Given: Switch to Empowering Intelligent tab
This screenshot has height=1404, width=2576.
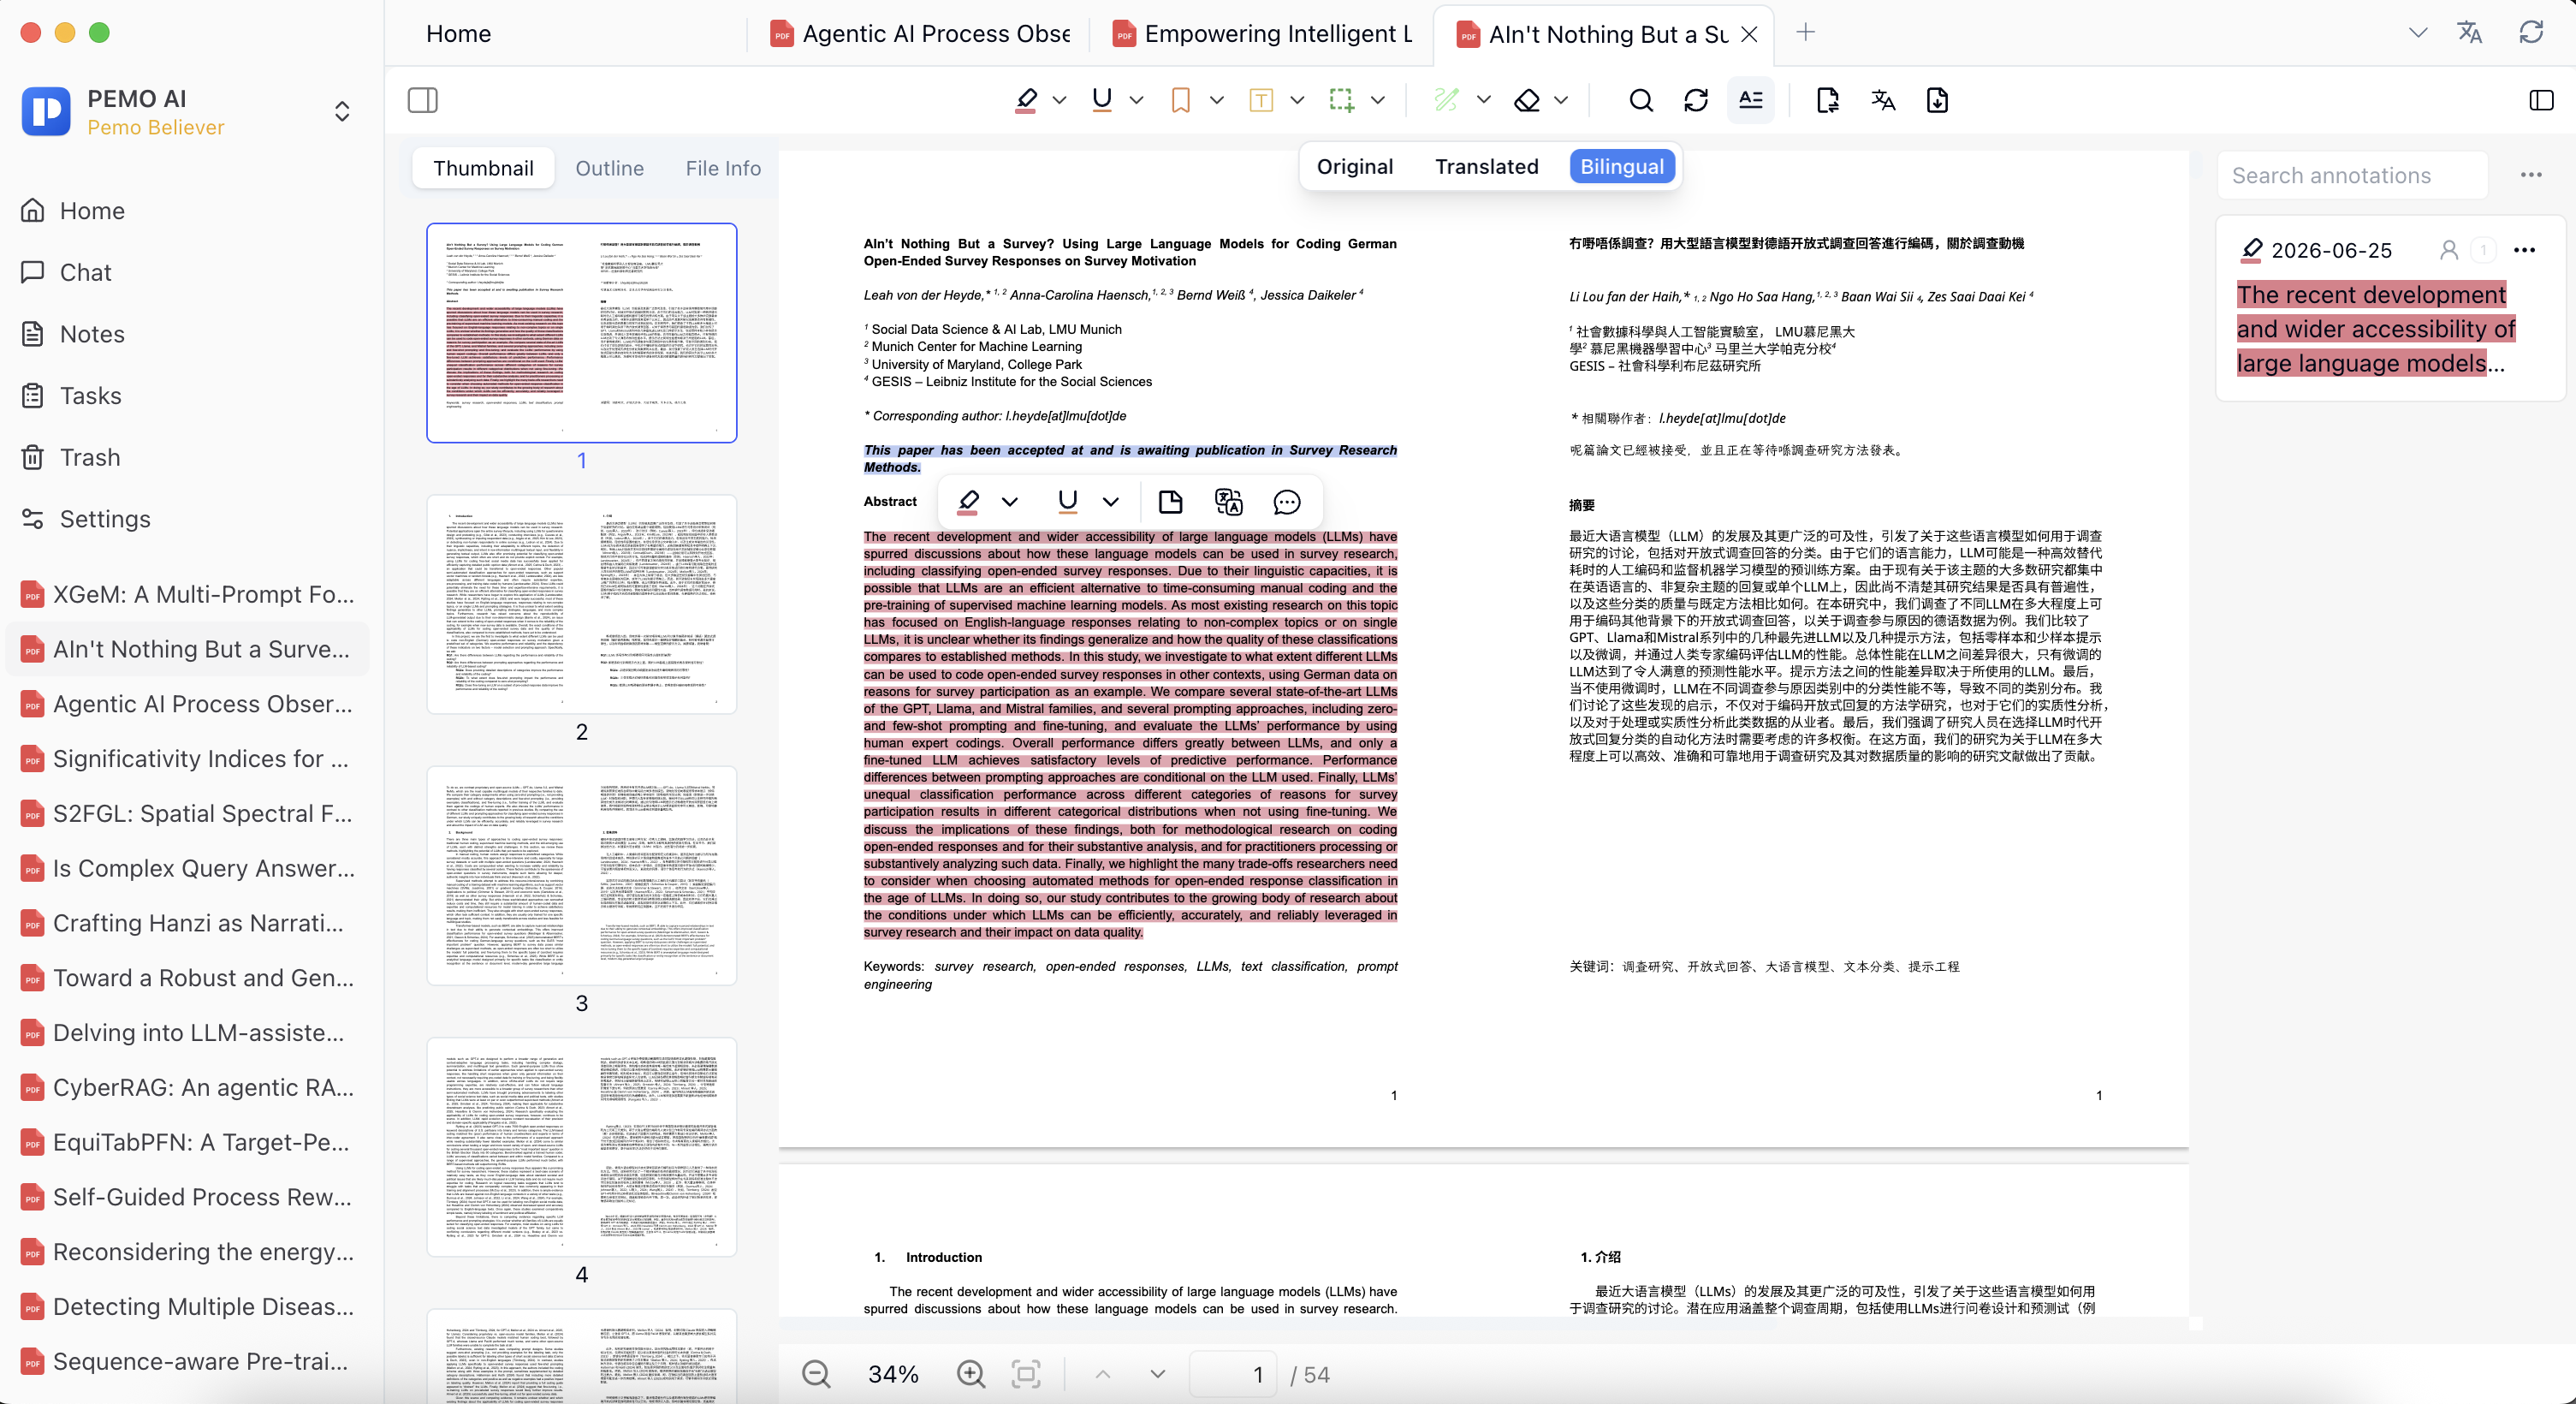Looking at the screenshot, I should 1262,33.
